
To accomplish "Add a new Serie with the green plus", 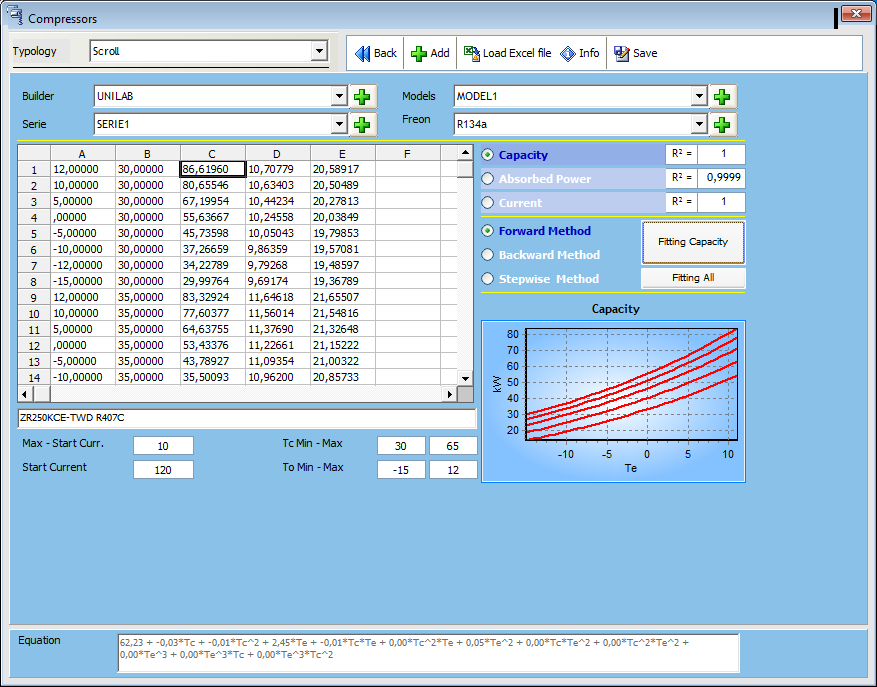I will coord(362,124).
